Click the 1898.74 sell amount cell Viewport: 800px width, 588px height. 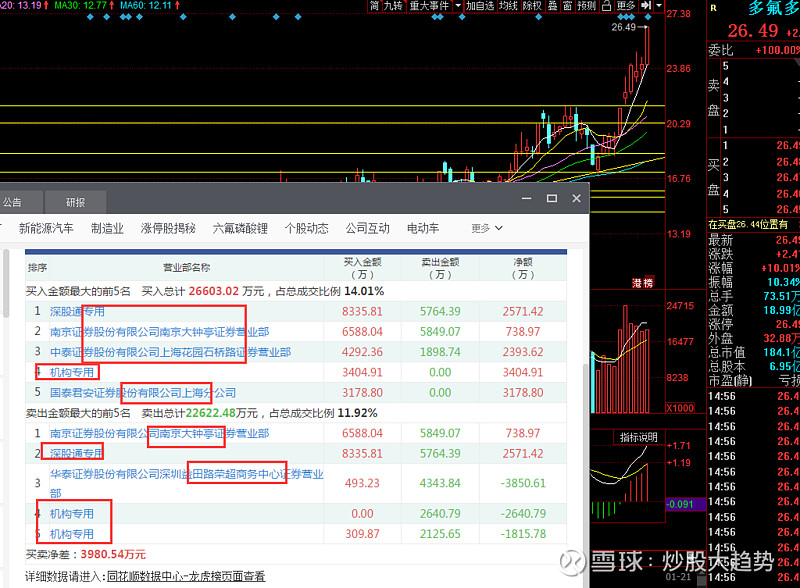click(440, 352)
